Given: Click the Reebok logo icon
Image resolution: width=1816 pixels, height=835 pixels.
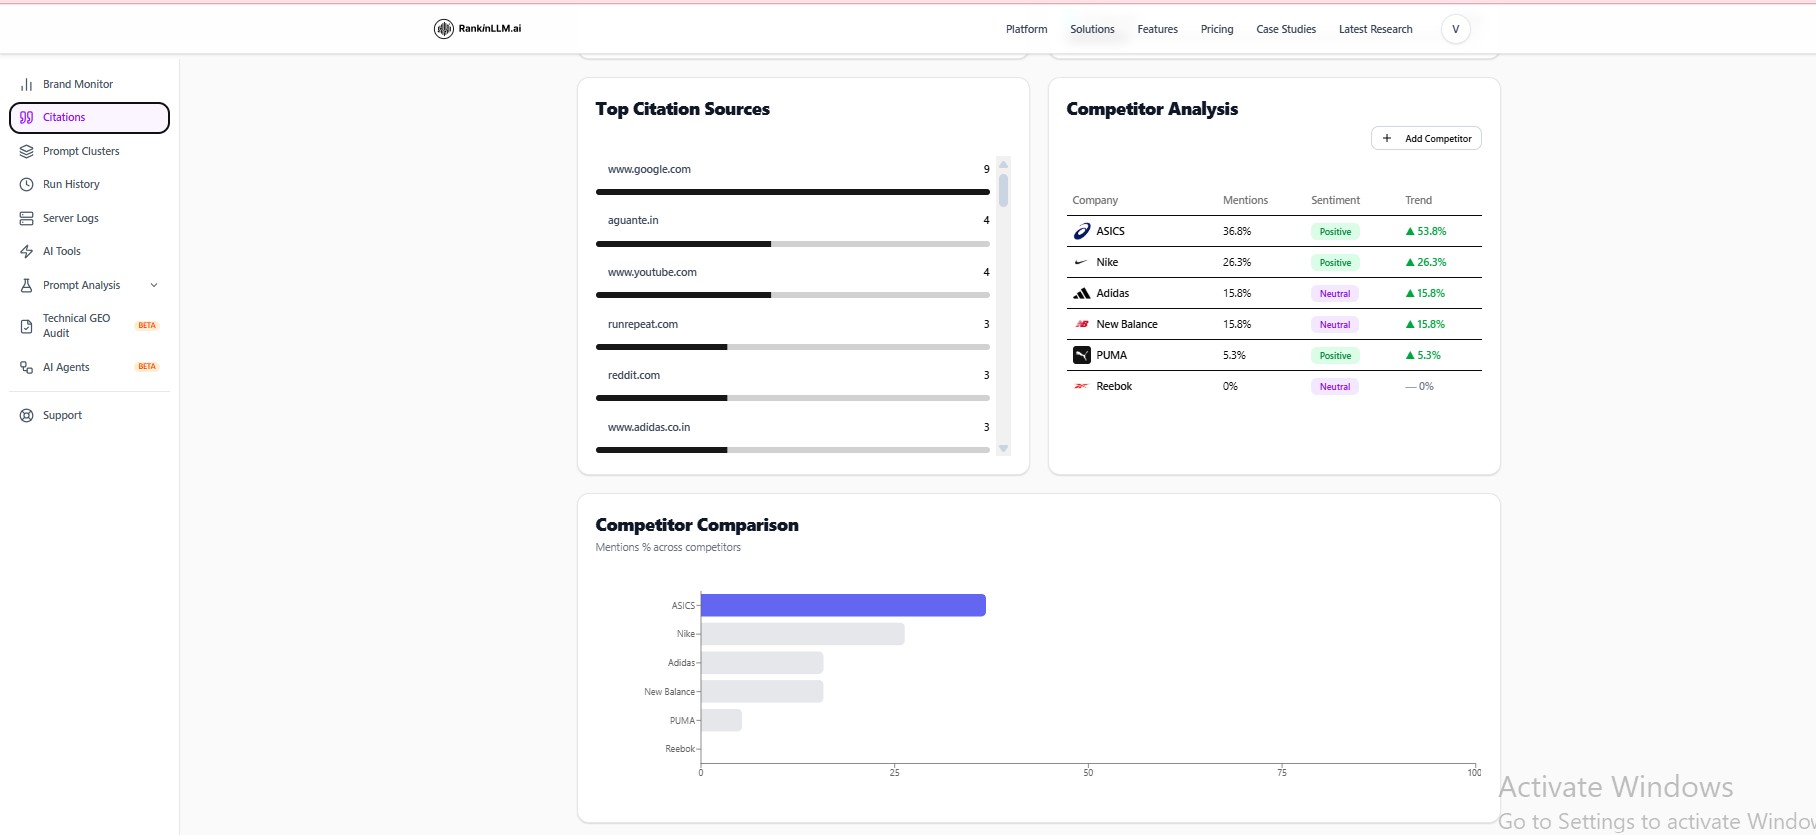Looking at the screenshot, I should coord(1081,386).
